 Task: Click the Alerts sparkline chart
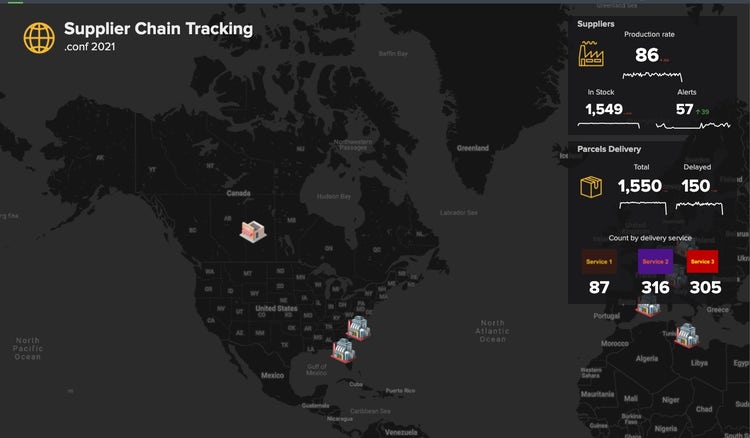(x=692, y=126)
